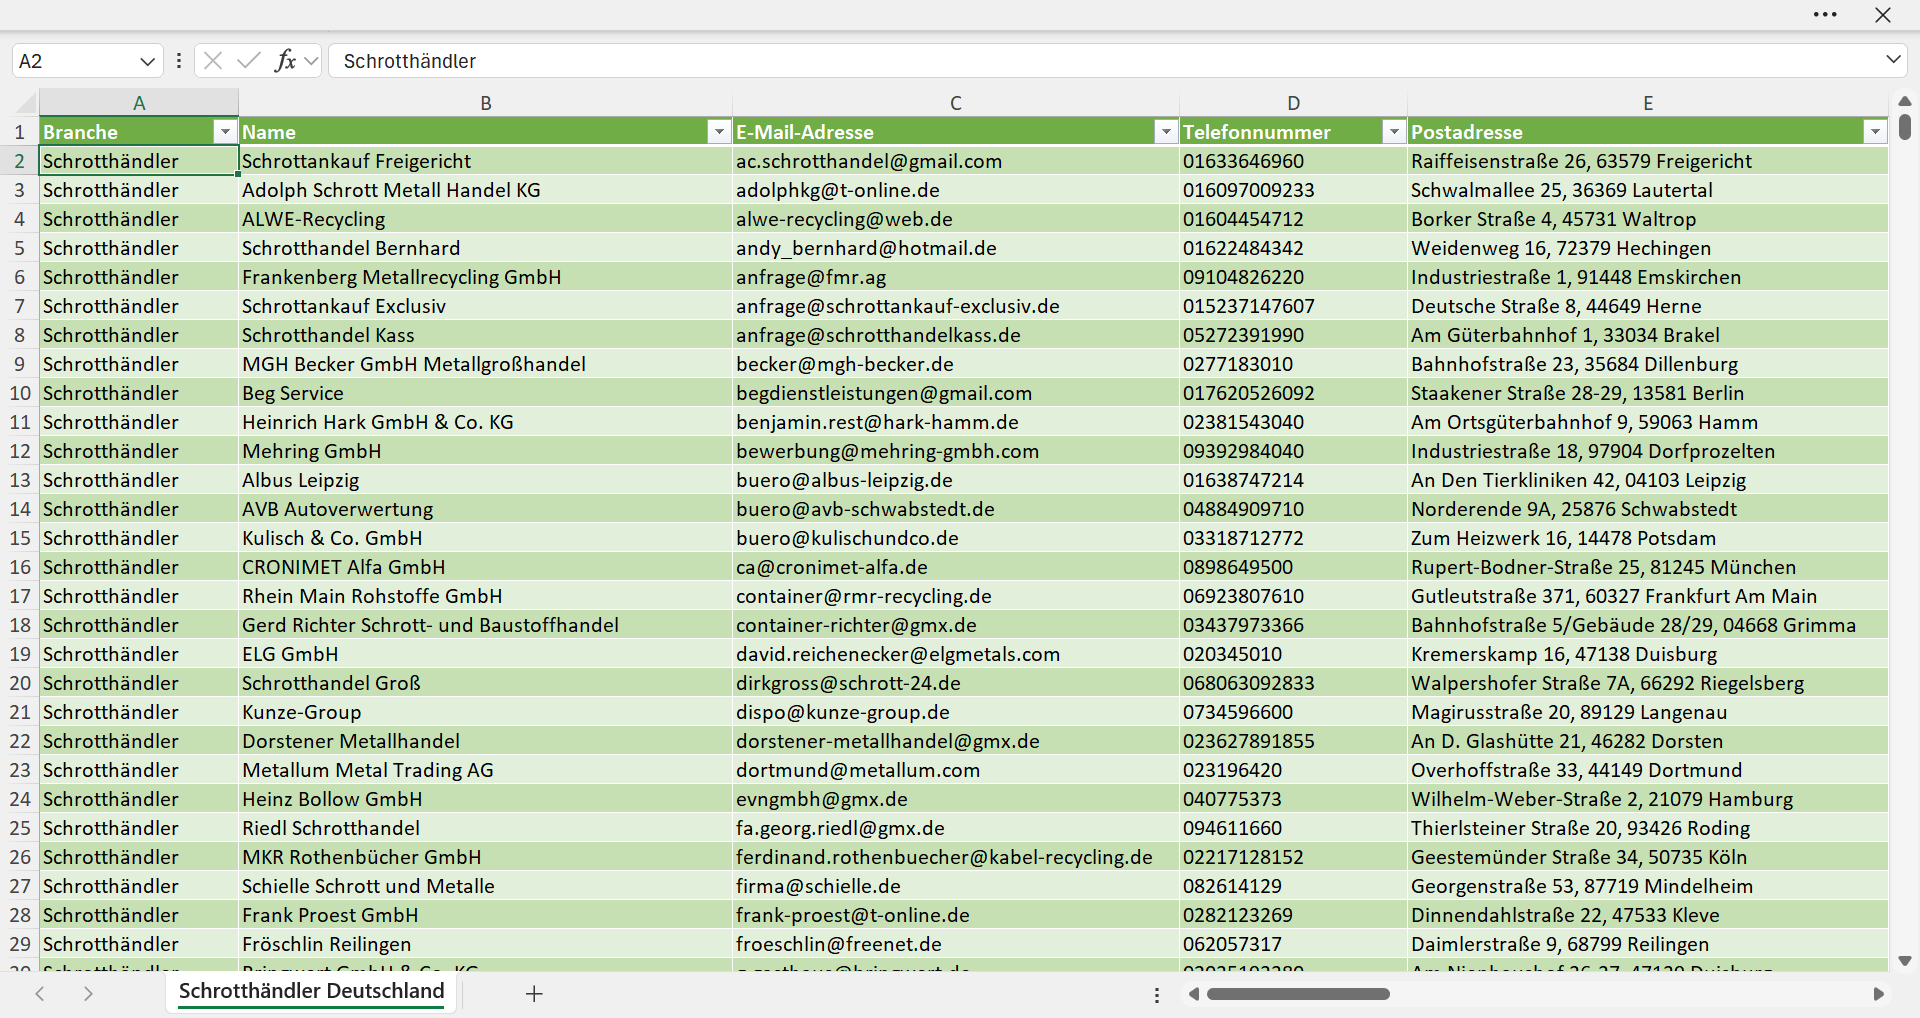Screen dimensions: 1920x1018
Task: Go to next sheet with right arrow
Action: click(x=88, y=993)
